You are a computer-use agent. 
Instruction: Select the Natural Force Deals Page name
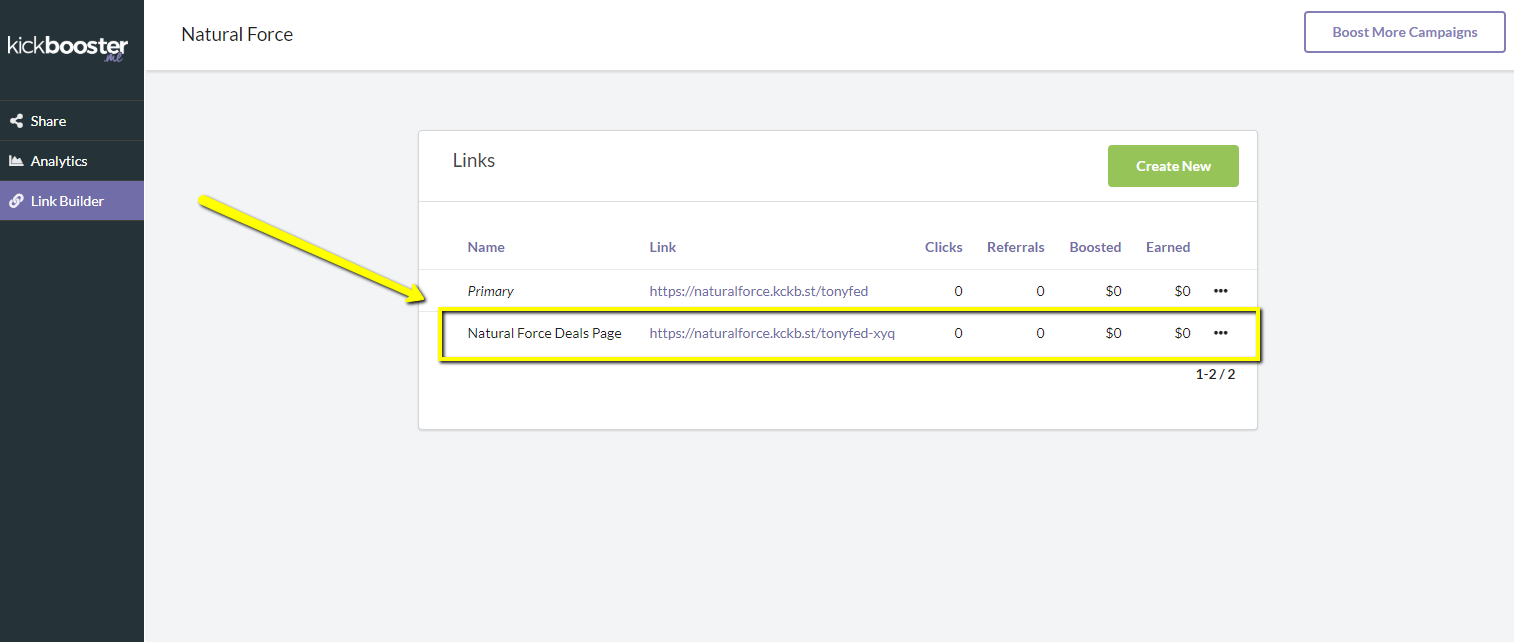click(545, 333)
